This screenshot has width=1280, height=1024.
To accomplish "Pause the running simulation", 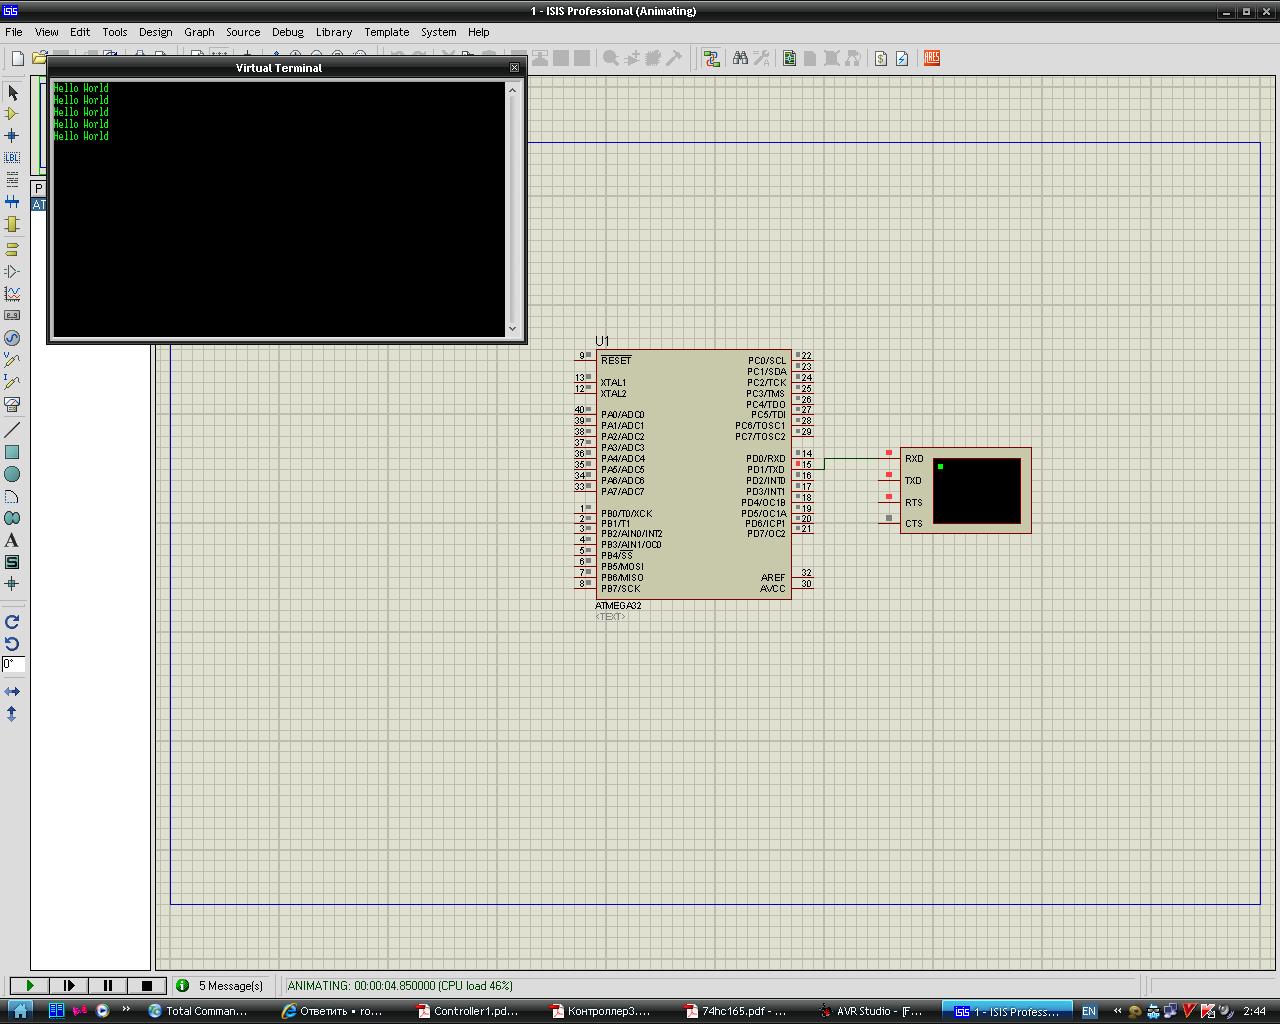I will (x=108, y=985).
